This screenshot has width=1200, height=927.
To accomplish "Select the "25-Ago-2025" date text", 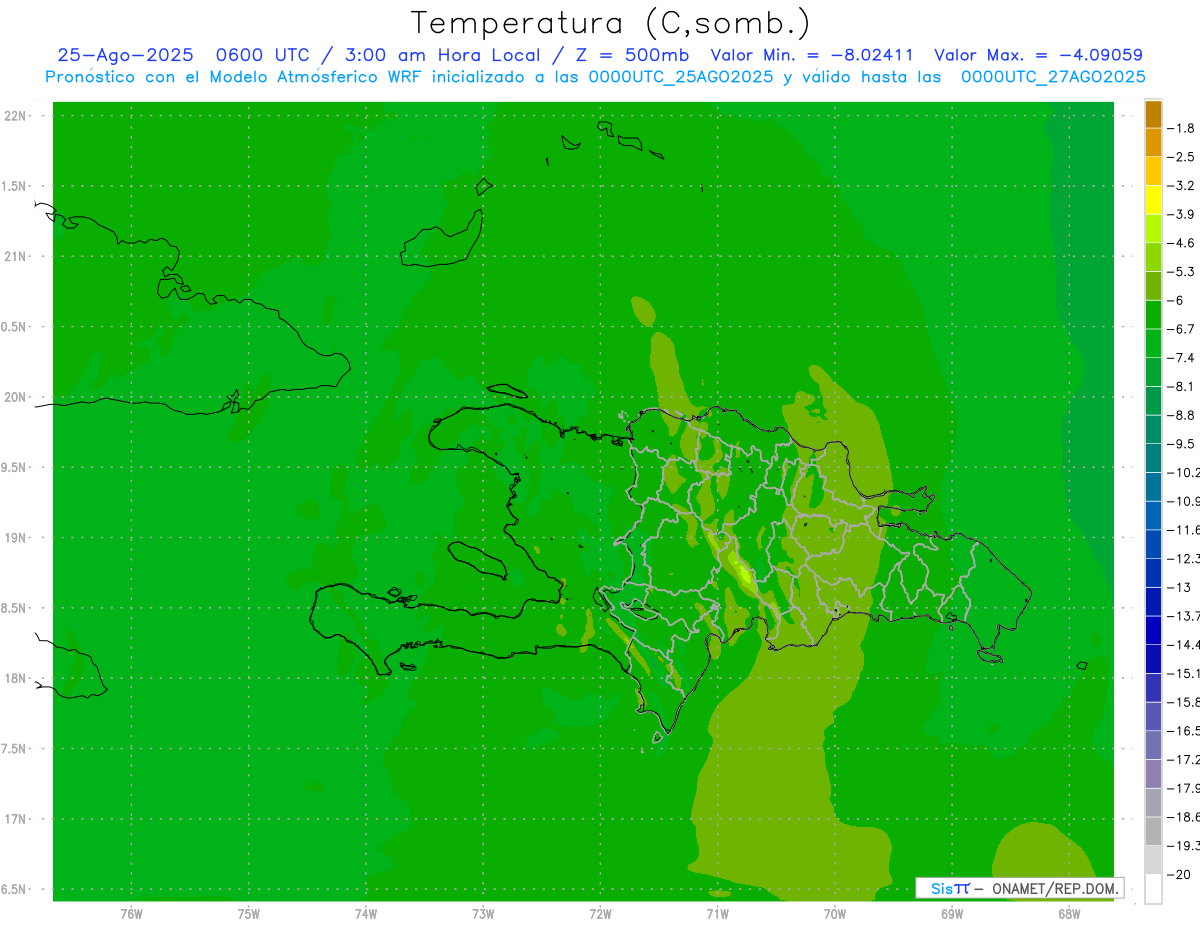I will [x=125, y=55].
